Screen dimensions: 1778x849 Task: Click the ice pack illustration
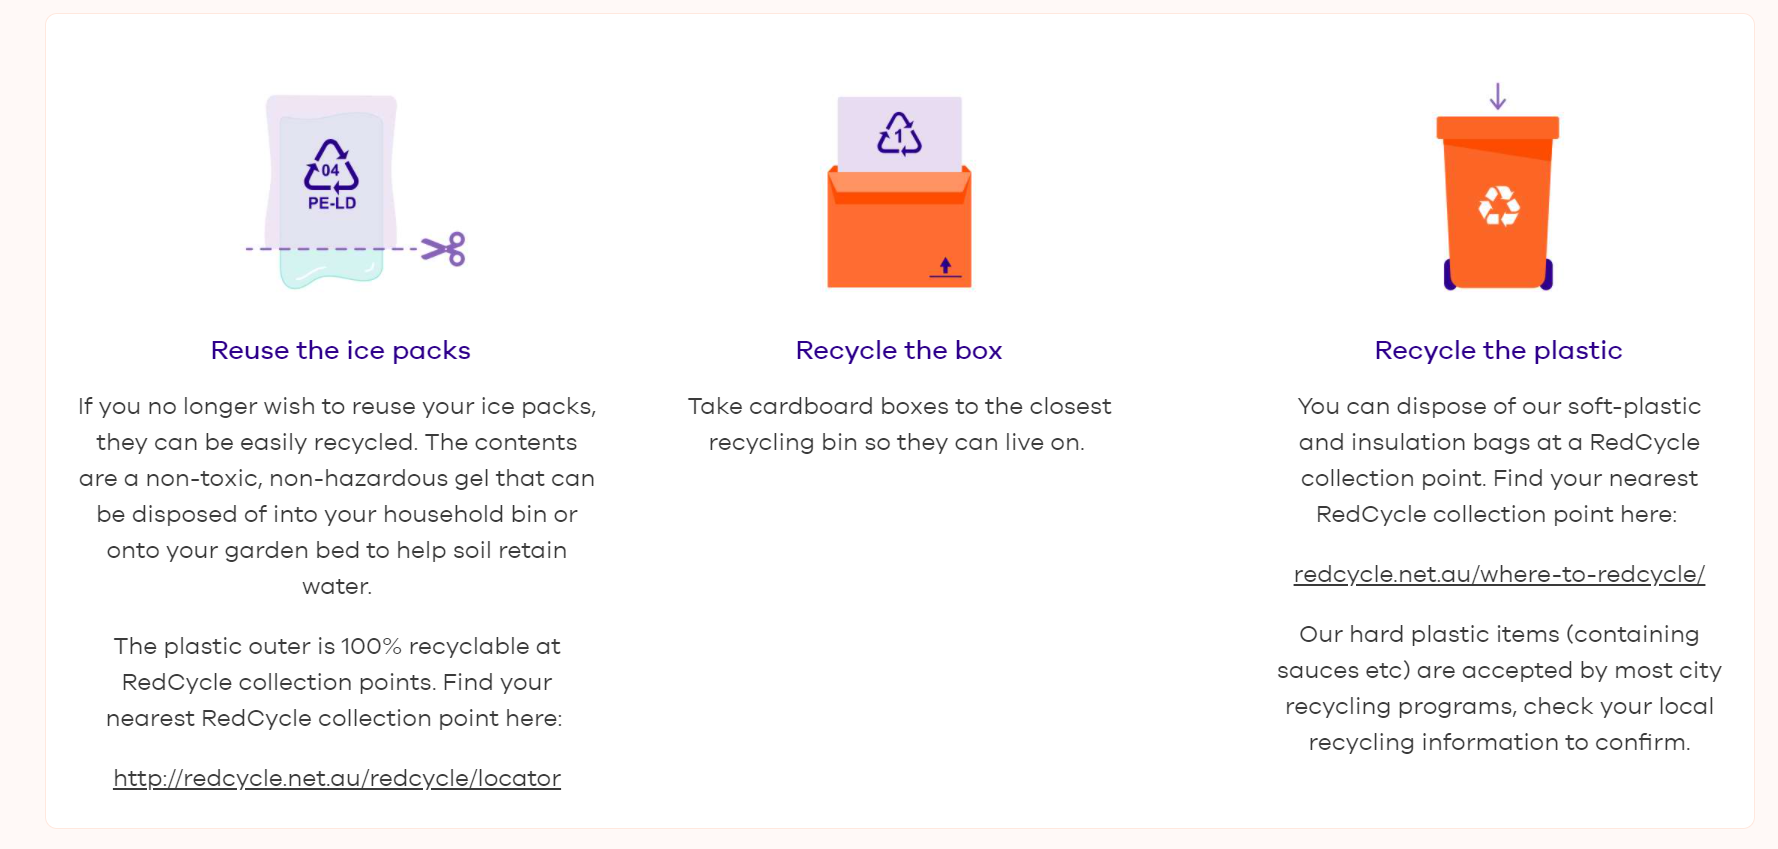coord(331,192)
